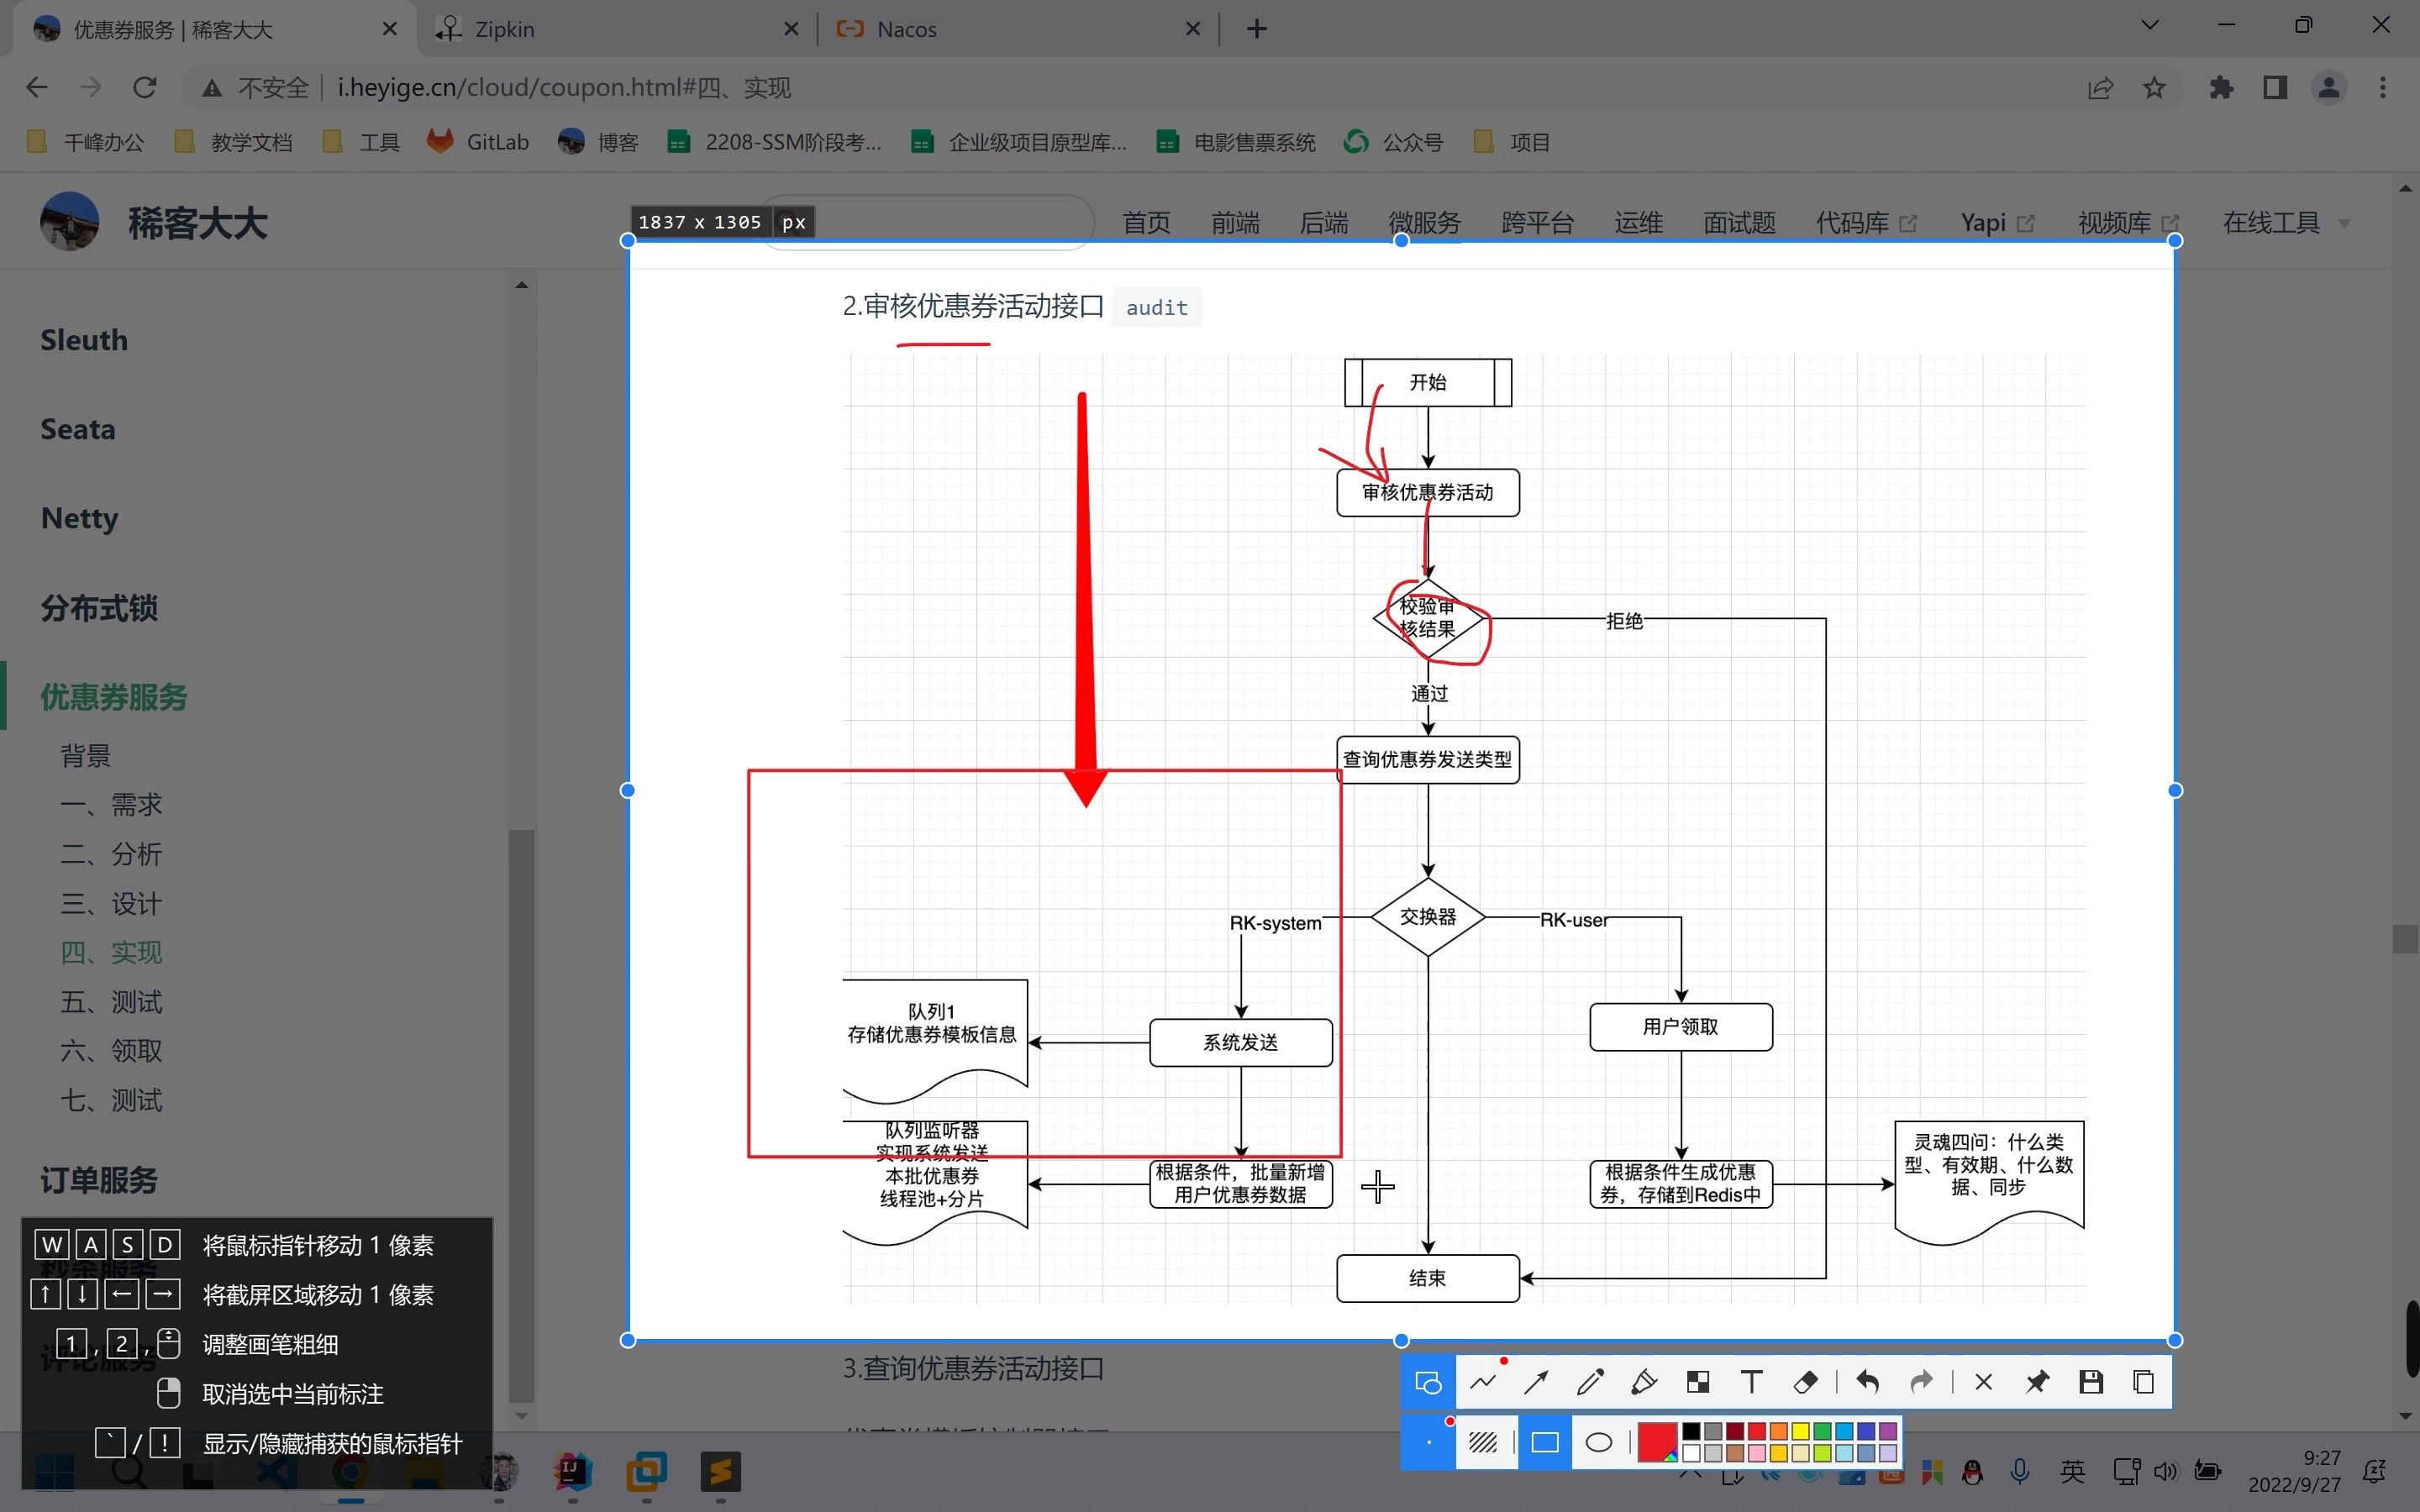
Task: Redo the annotation
Action: pos(1921,1382)
